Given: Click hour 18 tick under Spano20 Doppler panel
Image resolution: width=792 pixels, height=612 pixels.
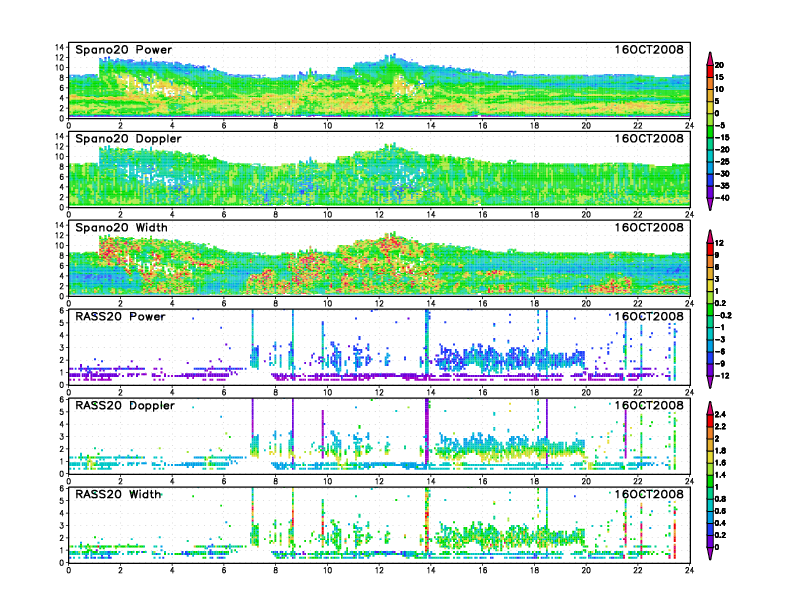Looking at the screenshot, I should point(534,215).
